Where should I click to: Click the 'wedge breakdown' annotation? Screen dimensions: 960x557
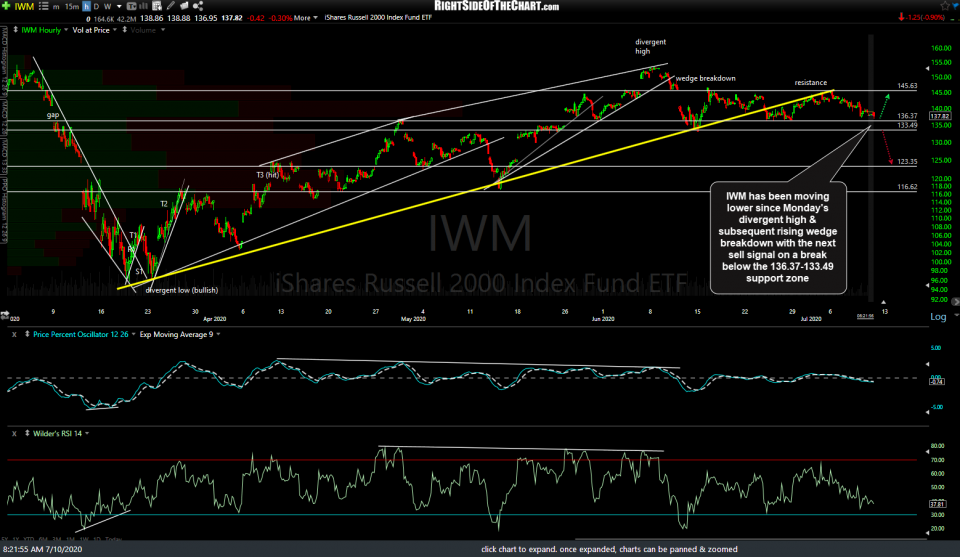(705, 78)
